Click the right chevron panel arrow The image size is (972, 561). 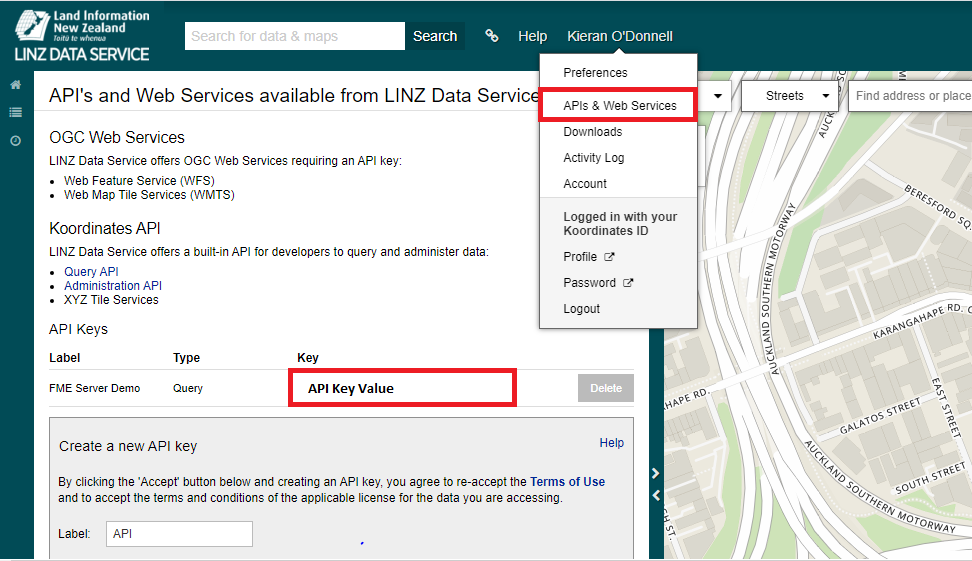[656, 474]
